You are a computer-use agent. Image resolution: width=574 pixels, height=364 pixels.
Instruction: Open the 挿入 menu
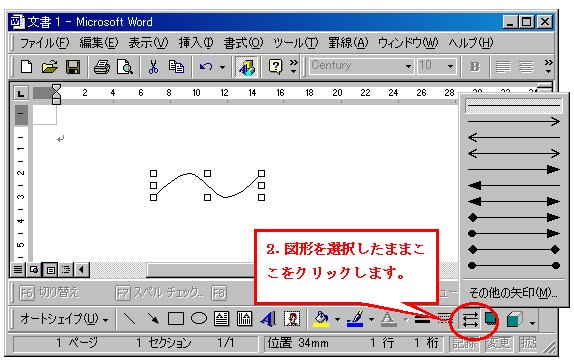(x=196, y=43)
